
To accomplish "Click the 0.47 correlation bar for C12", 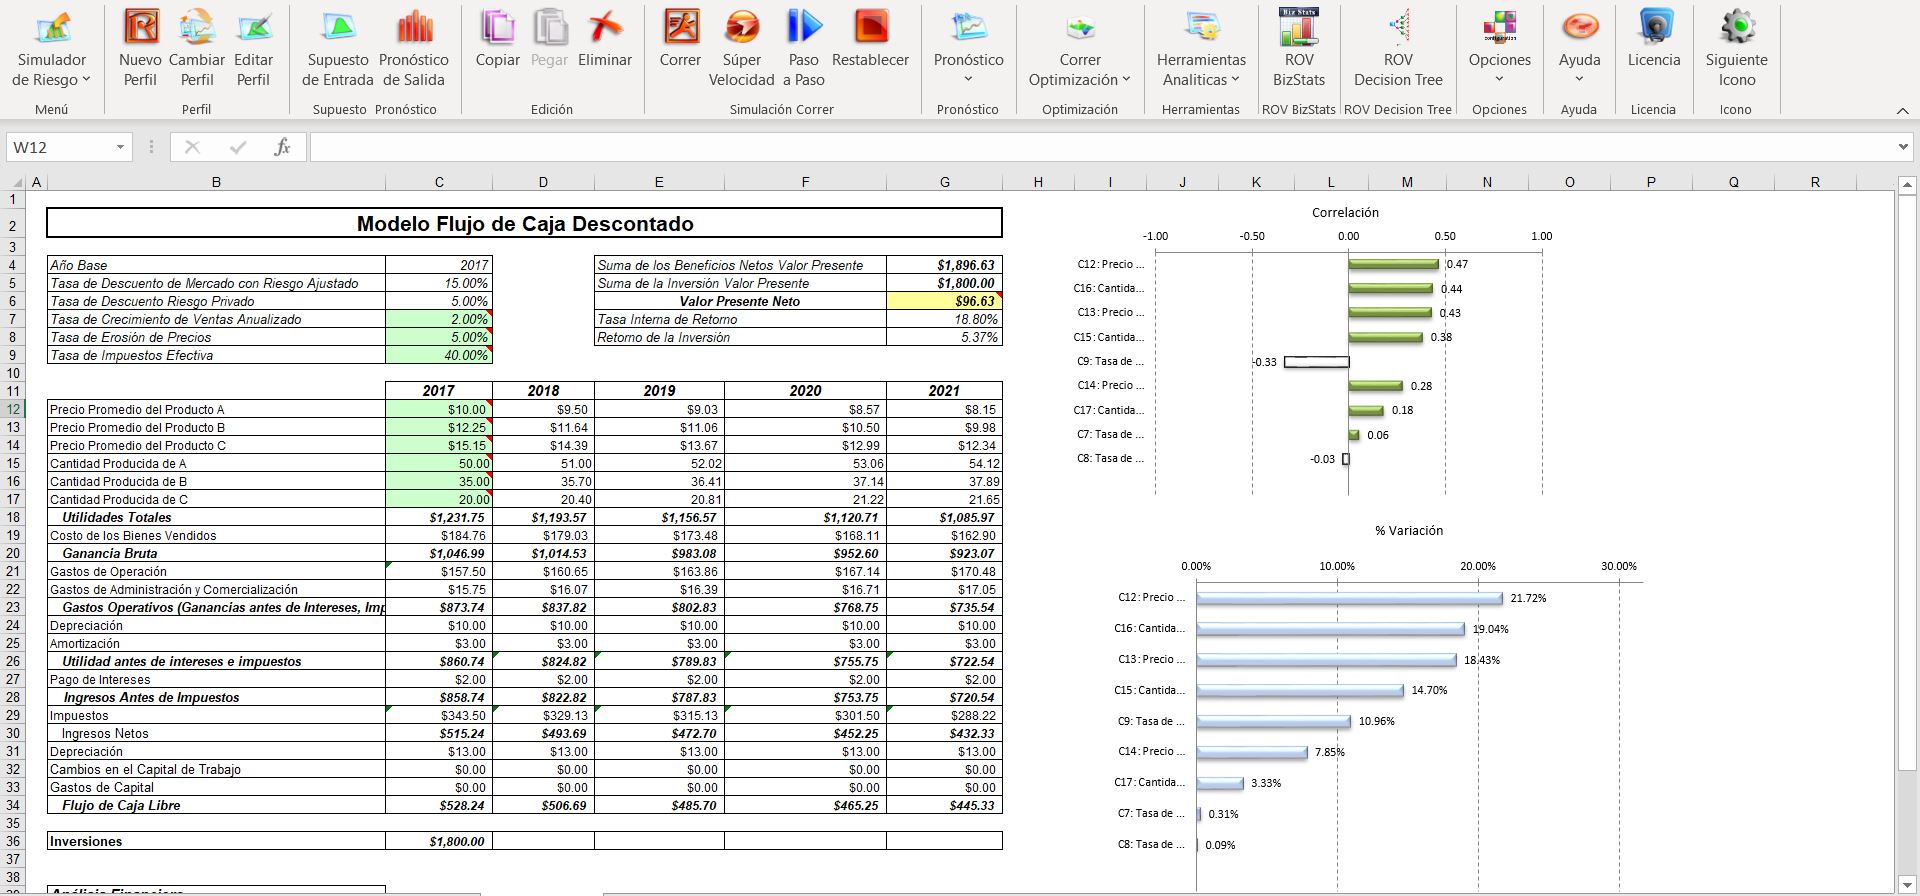I will (x=1394, y=264).
